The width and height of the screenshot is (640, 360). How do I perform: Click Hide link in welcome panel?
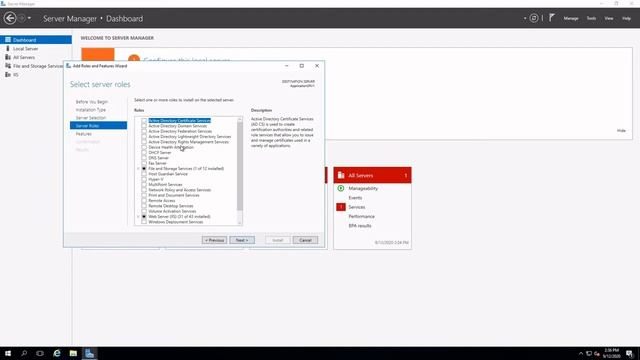pyautogui.click(x=621, y=131)
